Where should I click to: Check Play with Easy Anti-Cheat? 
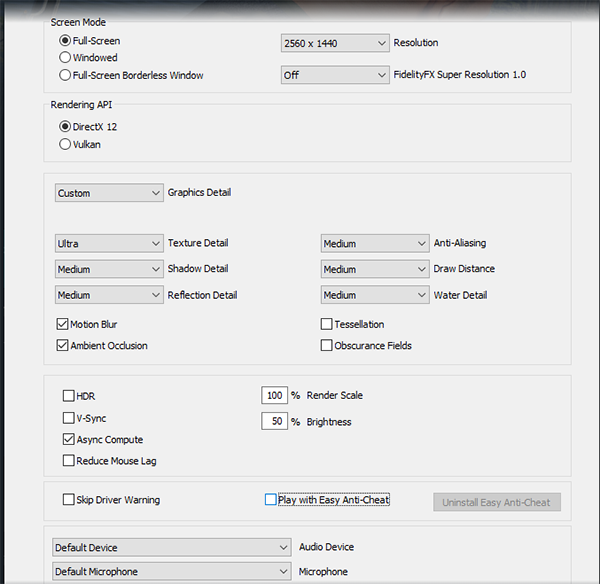point(271,499)
